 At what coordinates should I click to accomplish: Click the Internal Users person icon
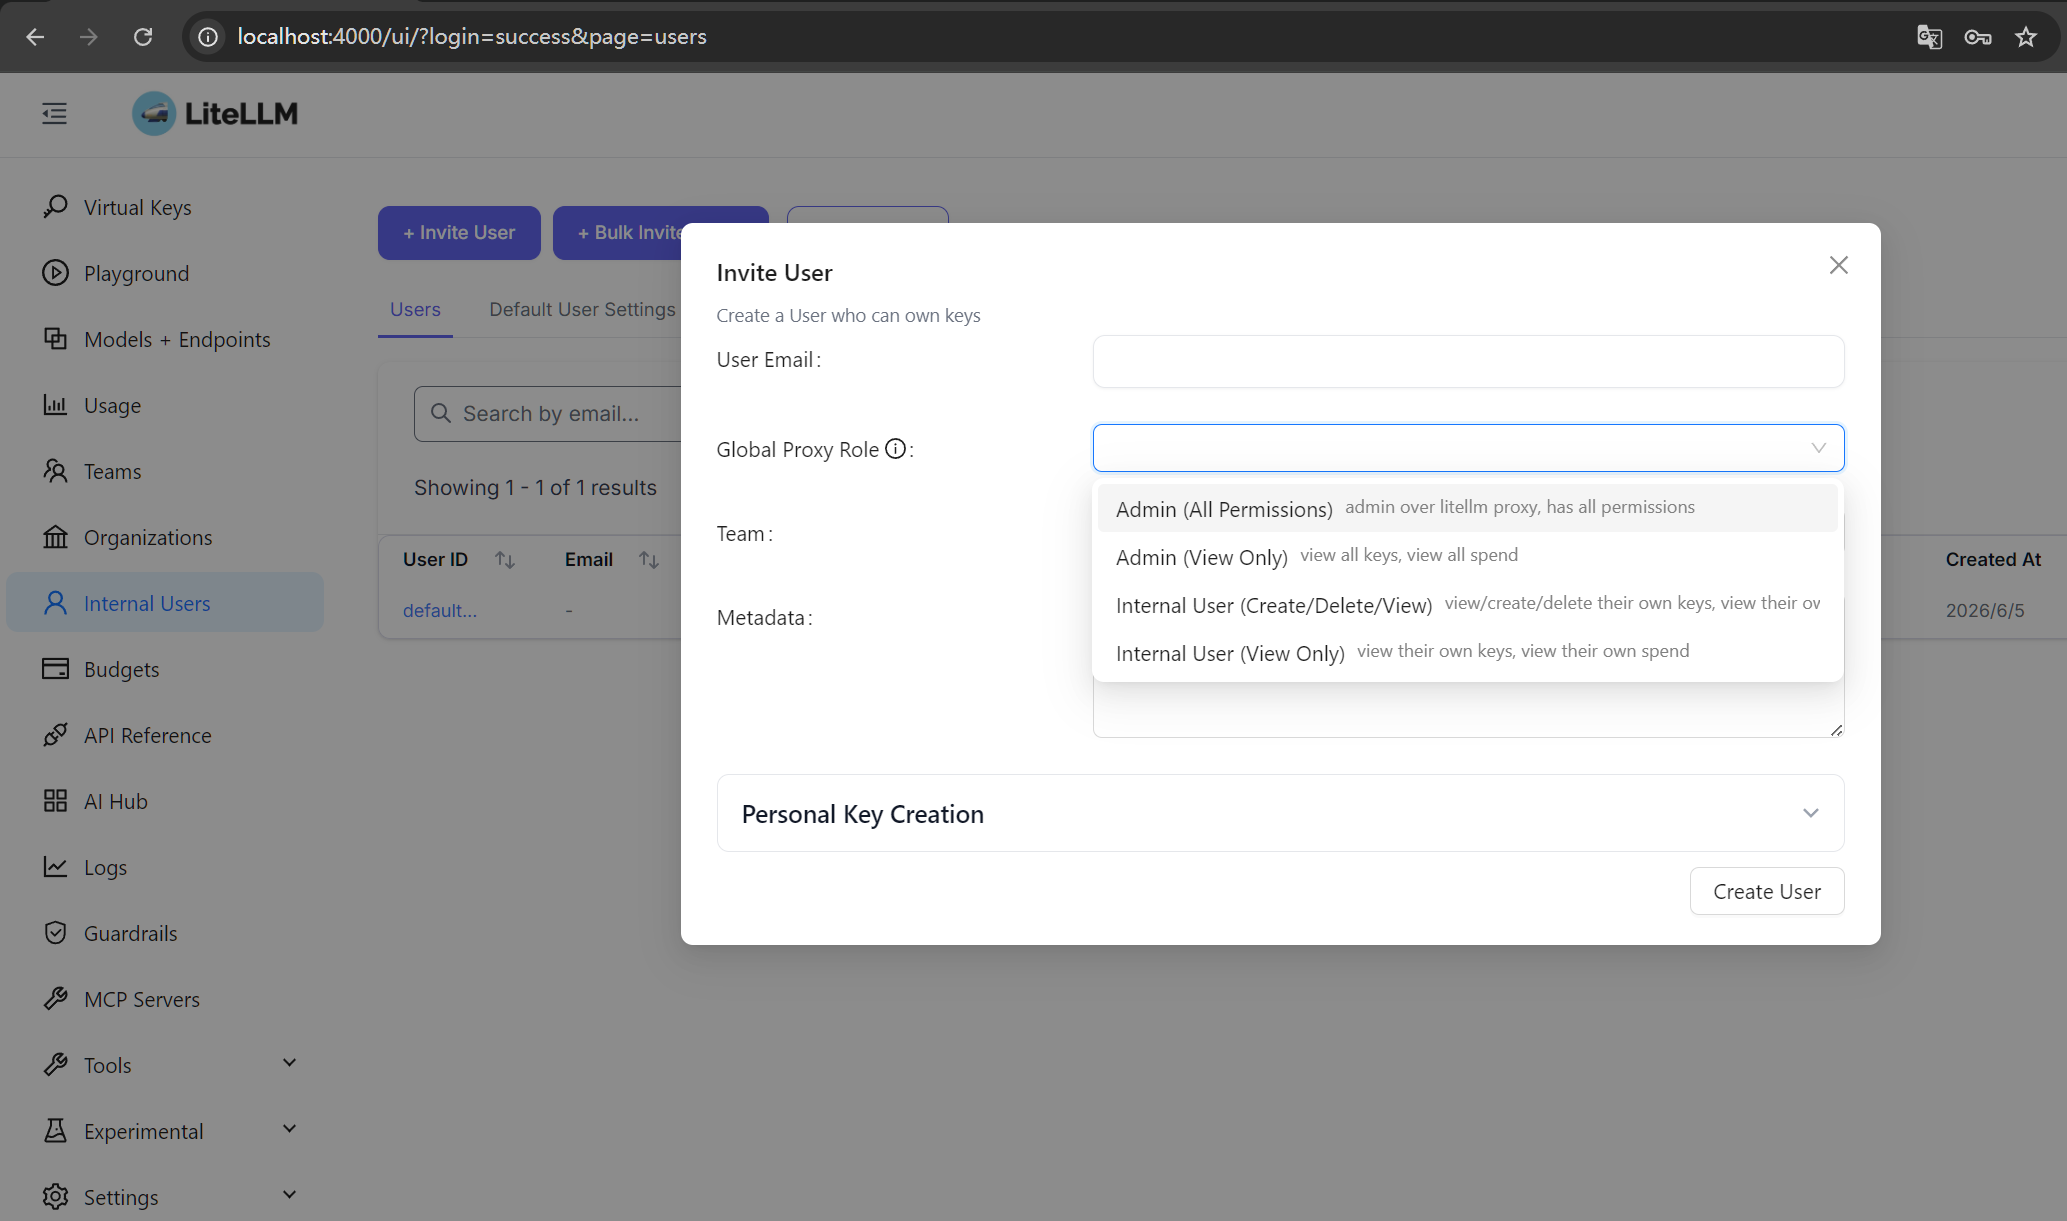click(56, 603)
